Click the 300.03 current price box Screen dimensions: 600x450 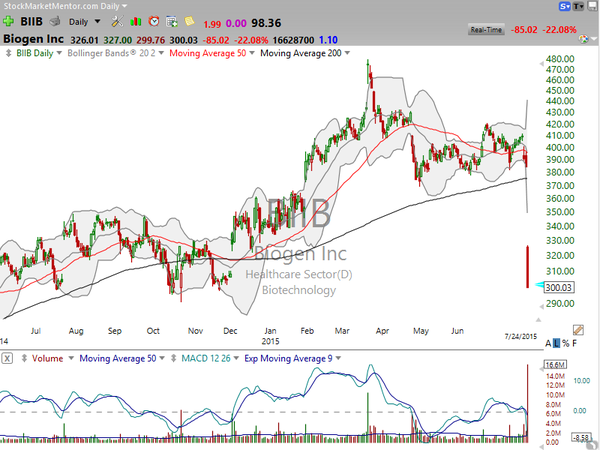coord(559,287)
